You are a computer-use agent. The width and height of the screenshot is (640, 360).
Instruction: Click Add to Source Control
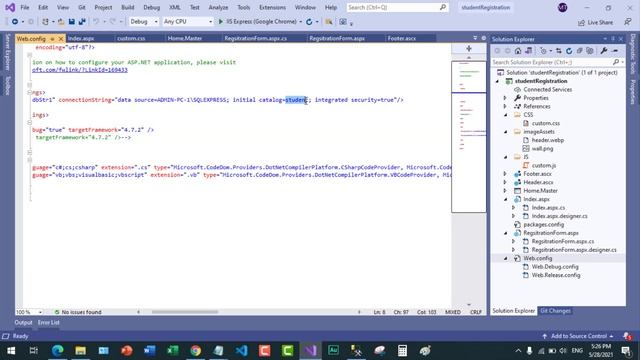(x=578, y=336)
